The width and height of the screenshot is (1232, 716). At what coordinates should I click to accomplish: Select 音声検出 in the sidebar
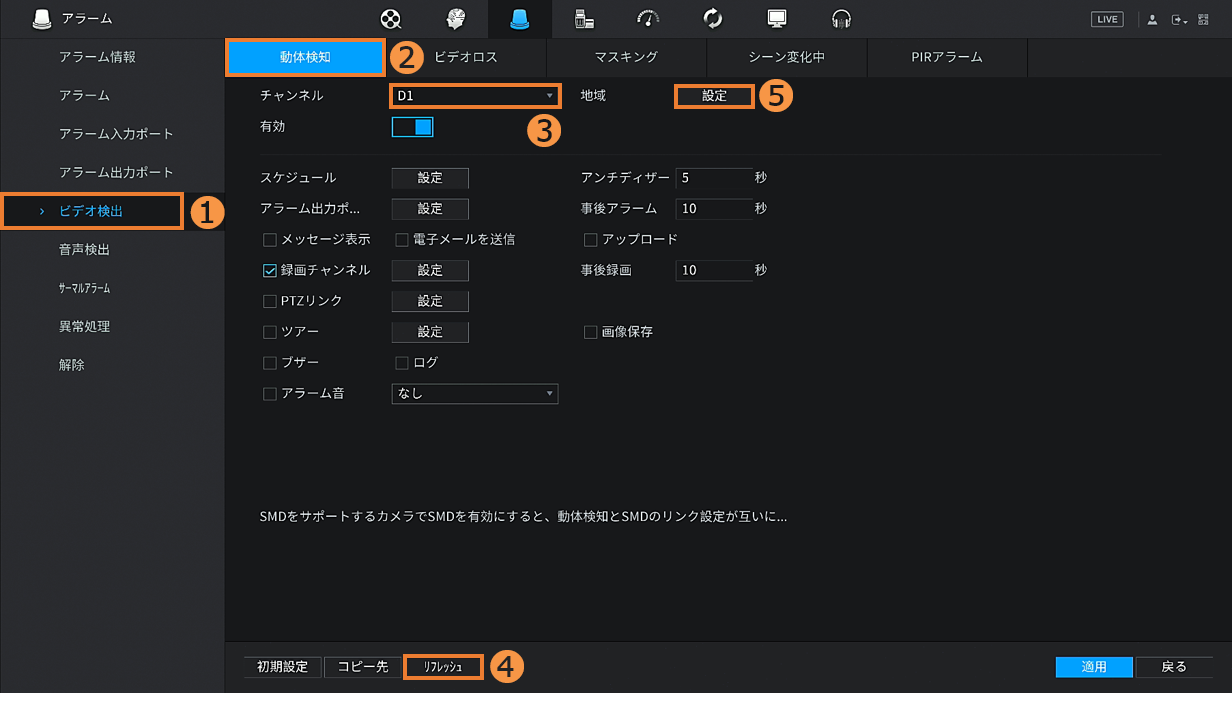pos(84,250)
